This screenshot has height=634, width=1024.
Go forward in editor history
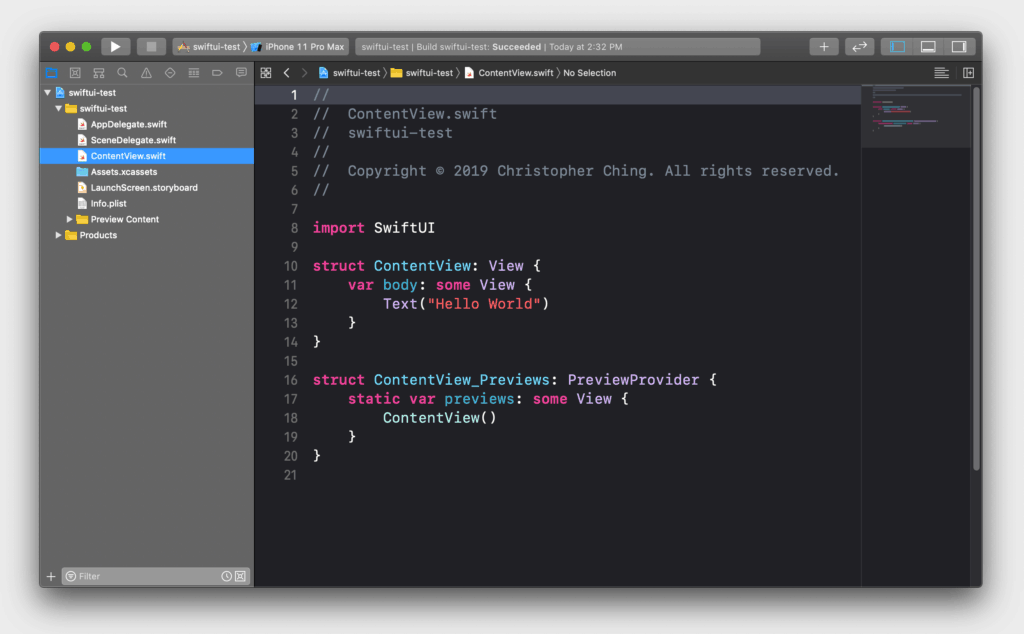click(304, 72)
